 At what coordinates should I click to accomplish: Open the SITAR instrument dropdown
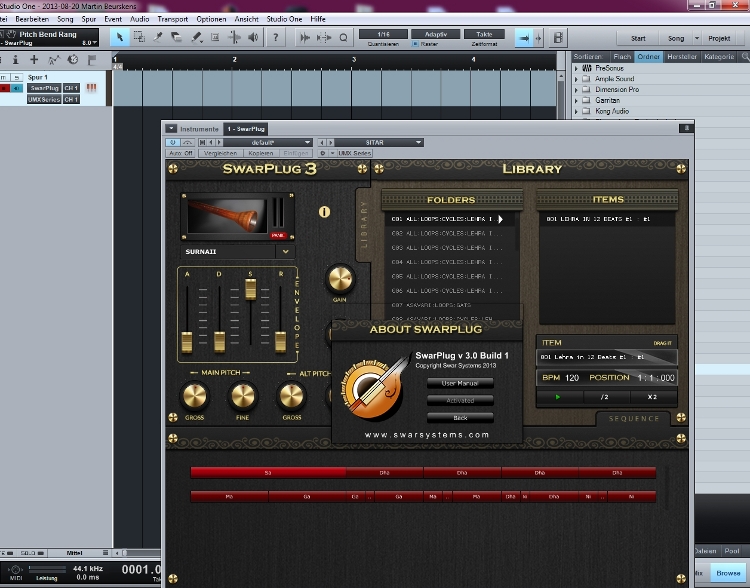pos(378,143)
